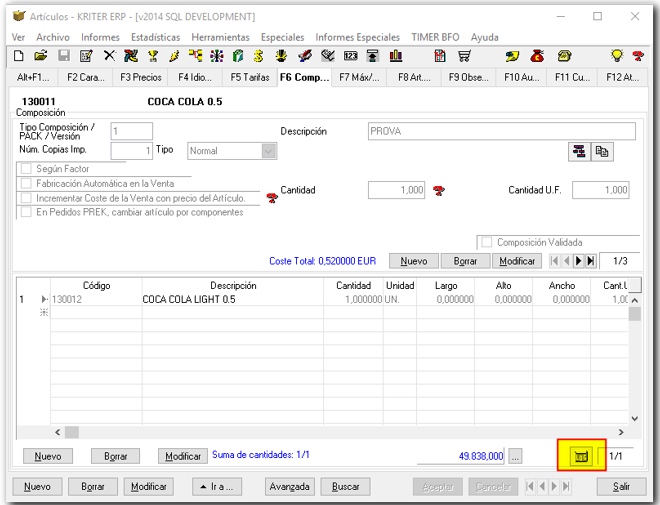Viewport: 660px width, 505px height.
Task: Click the grid's horizontal scrollbar thumb
Action: pyautogui.click(x=72, y=432)
